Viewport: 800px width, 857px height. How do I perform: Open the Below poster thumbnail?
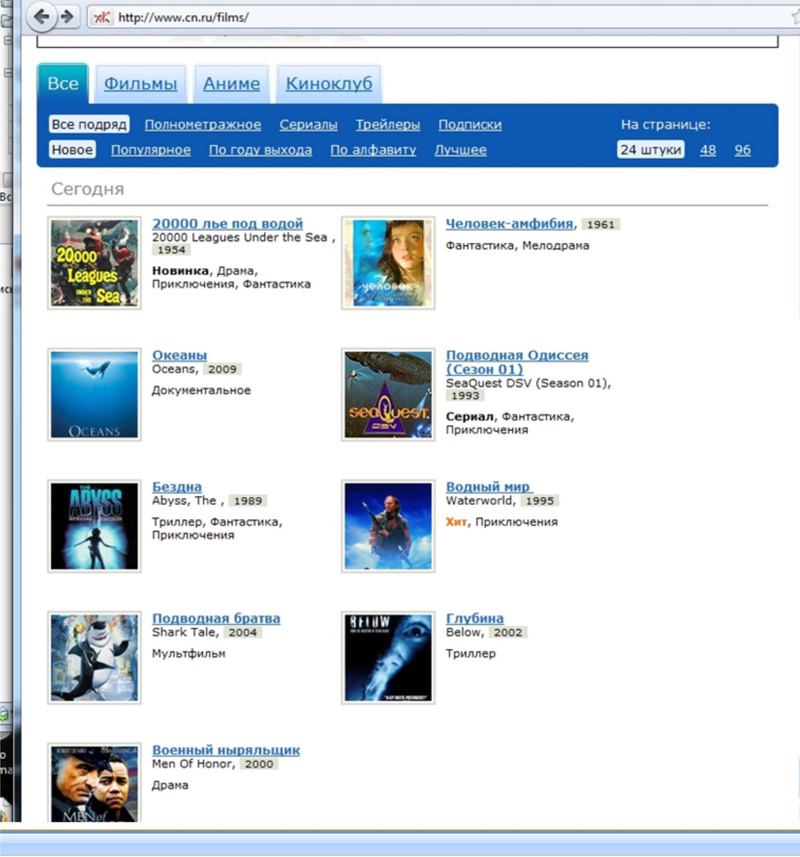[x=388, y=658]
